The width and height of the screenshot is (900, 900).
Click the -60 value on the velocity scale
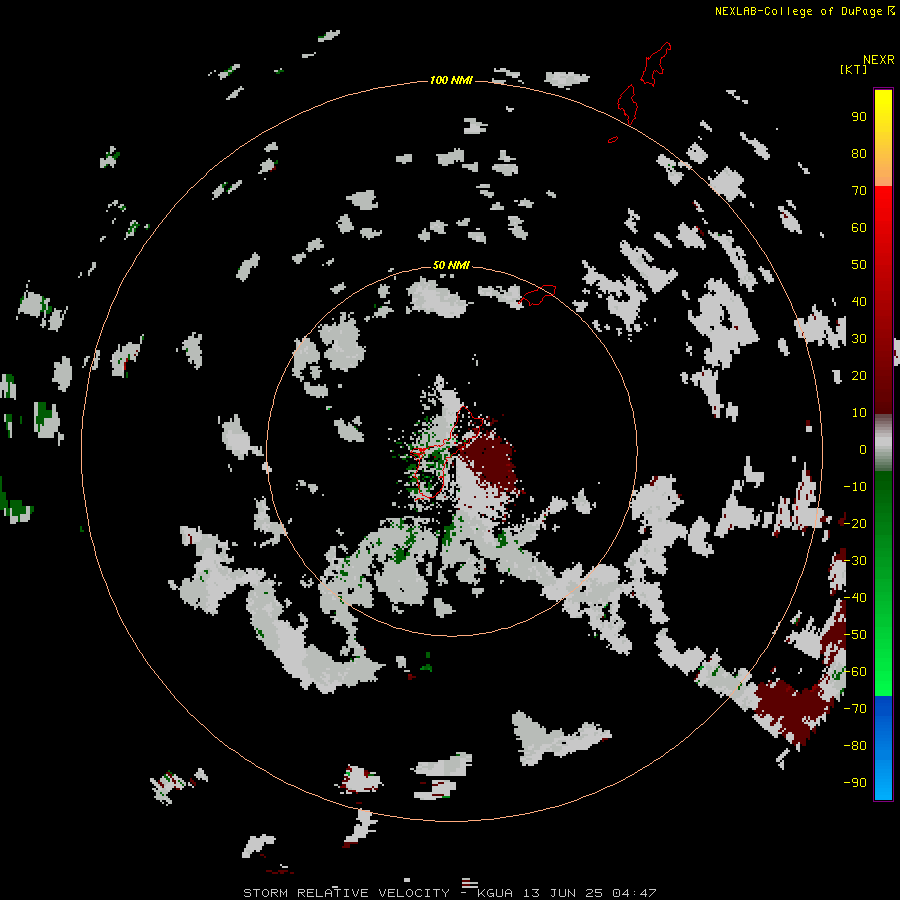tap(855, 672)
